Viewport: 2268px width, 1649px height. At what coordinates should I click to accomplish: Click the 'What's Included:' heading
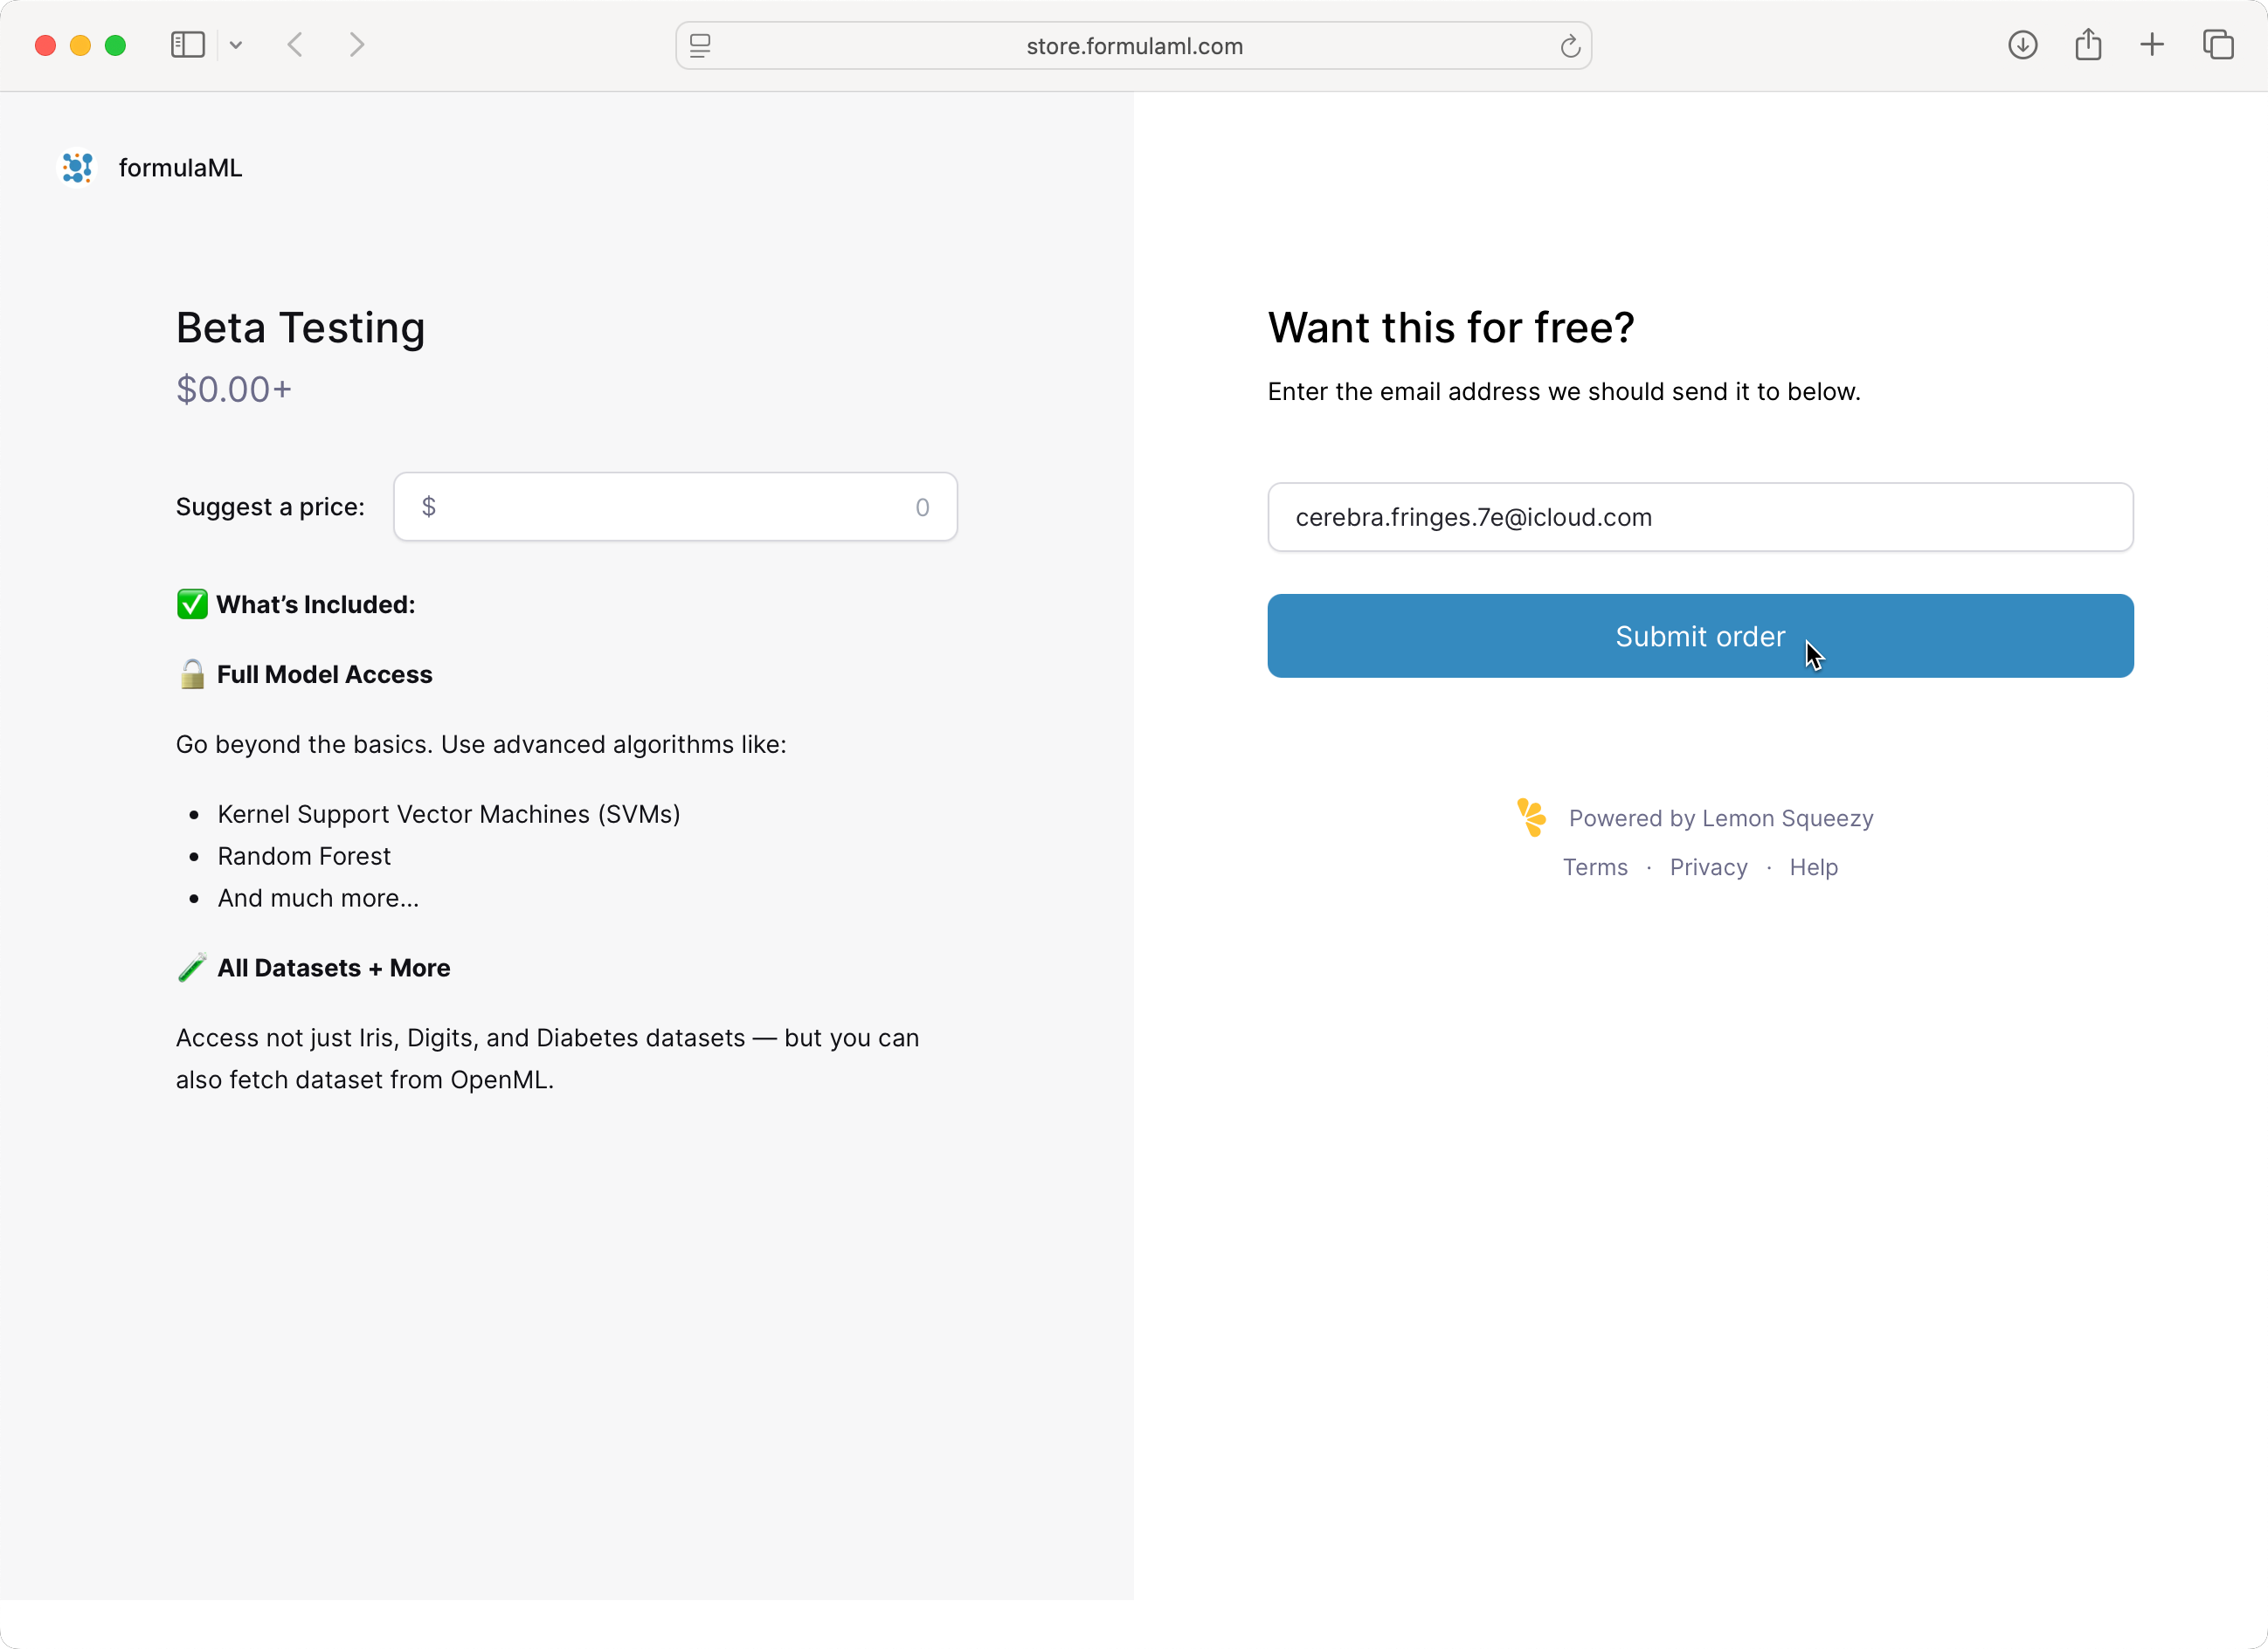(316, 604)
